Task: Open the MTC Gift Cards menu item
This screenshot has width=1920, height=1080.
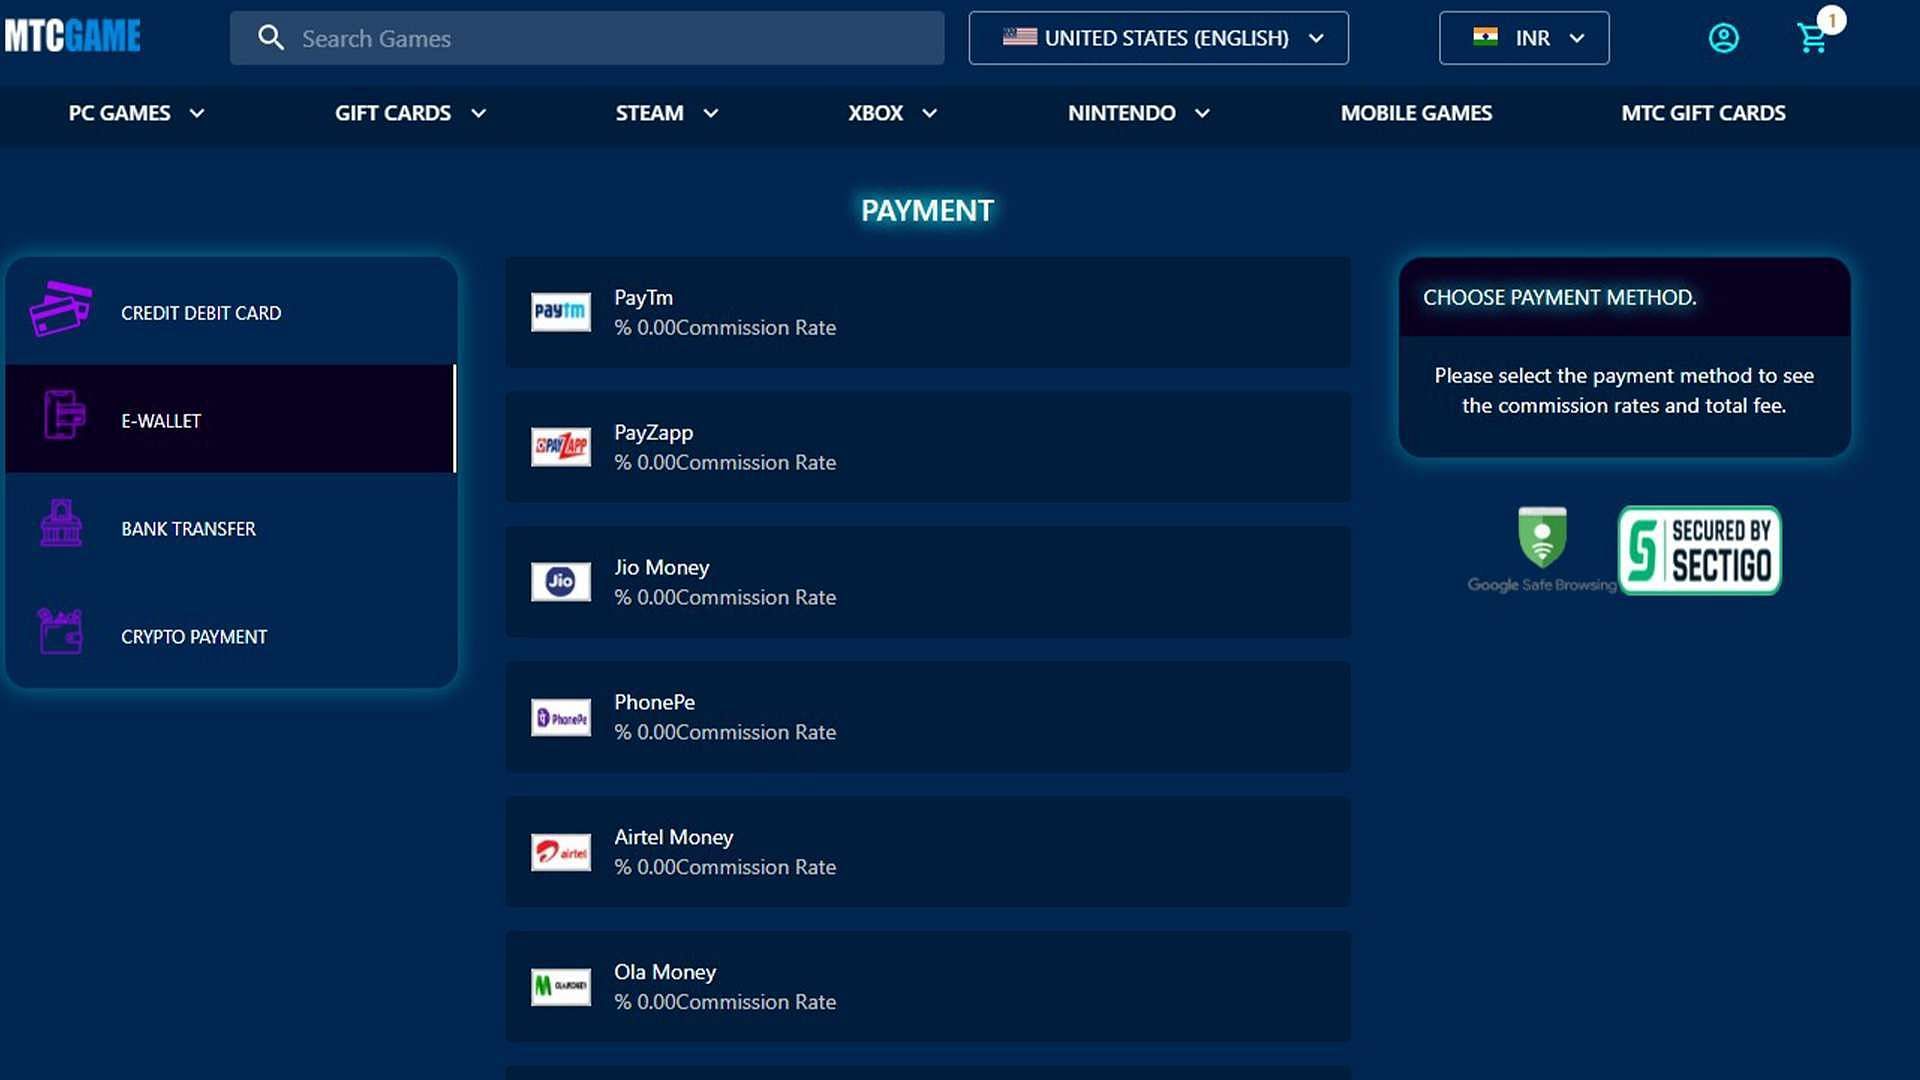Action: [1703, 113]
